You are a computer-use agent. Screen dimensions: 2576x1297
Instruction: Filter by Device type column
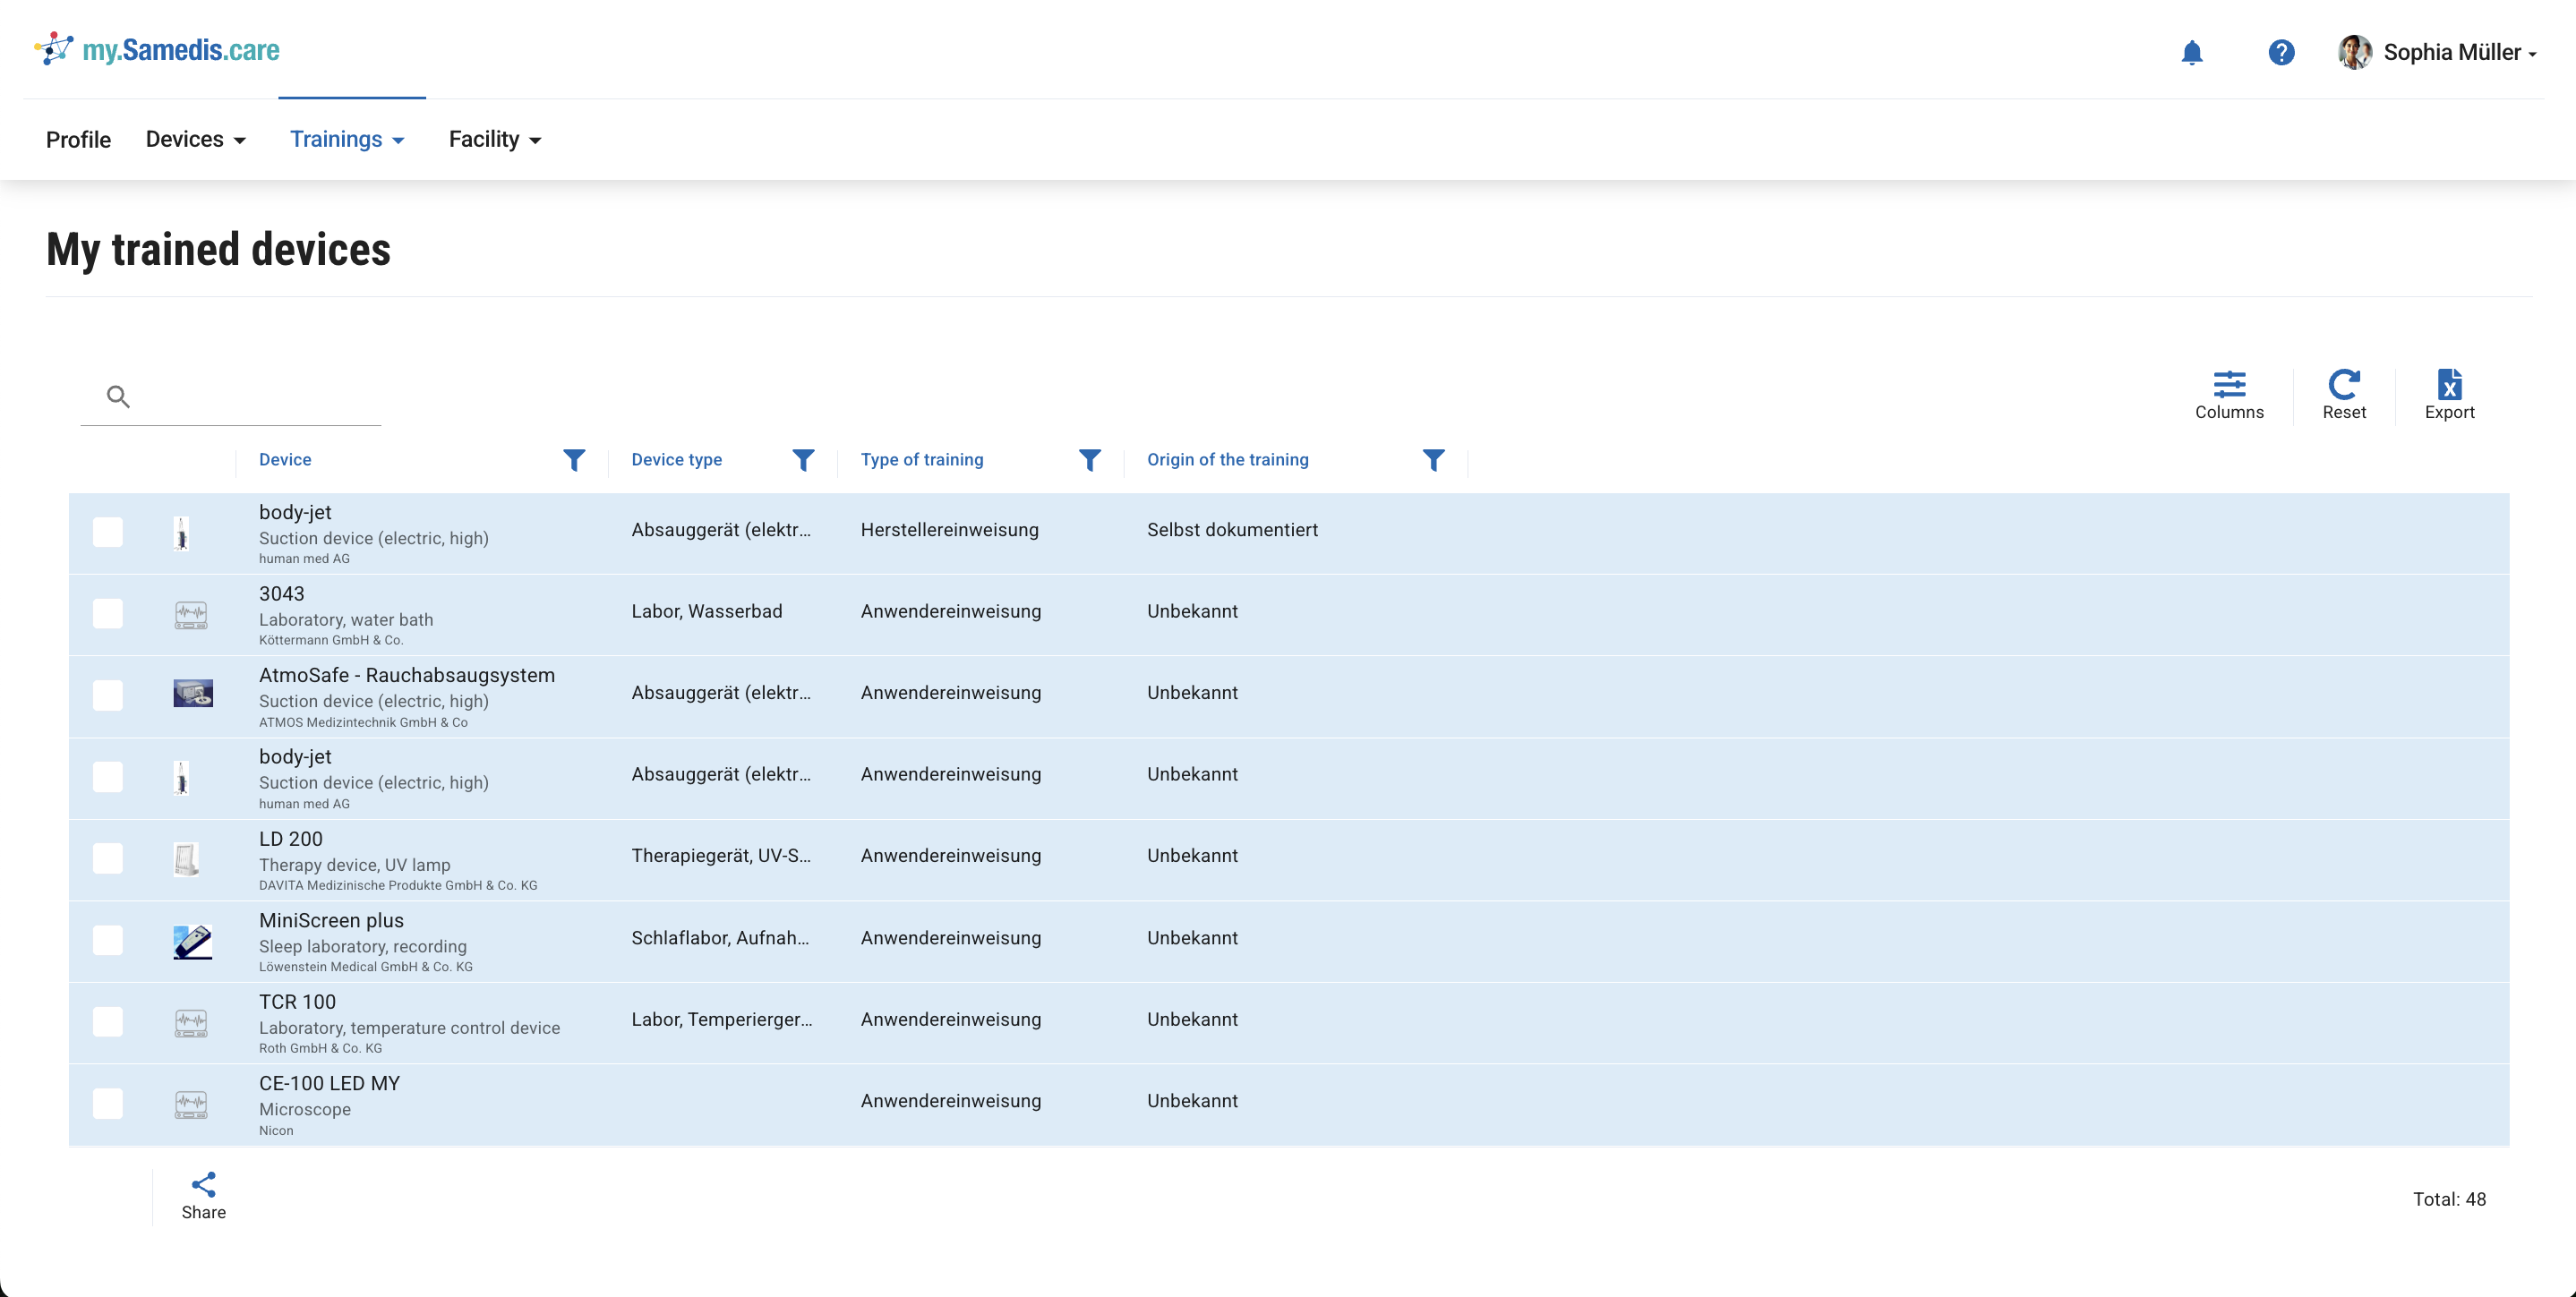pos(803,460)
